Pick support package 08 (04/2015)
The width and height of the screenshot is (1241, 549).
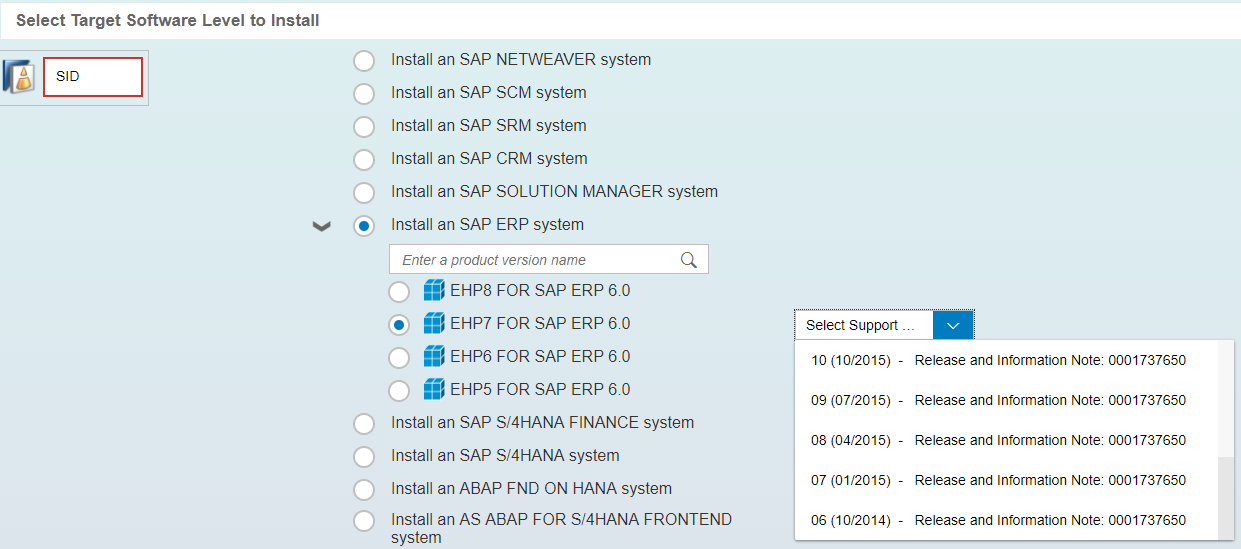pos(1007,440)
